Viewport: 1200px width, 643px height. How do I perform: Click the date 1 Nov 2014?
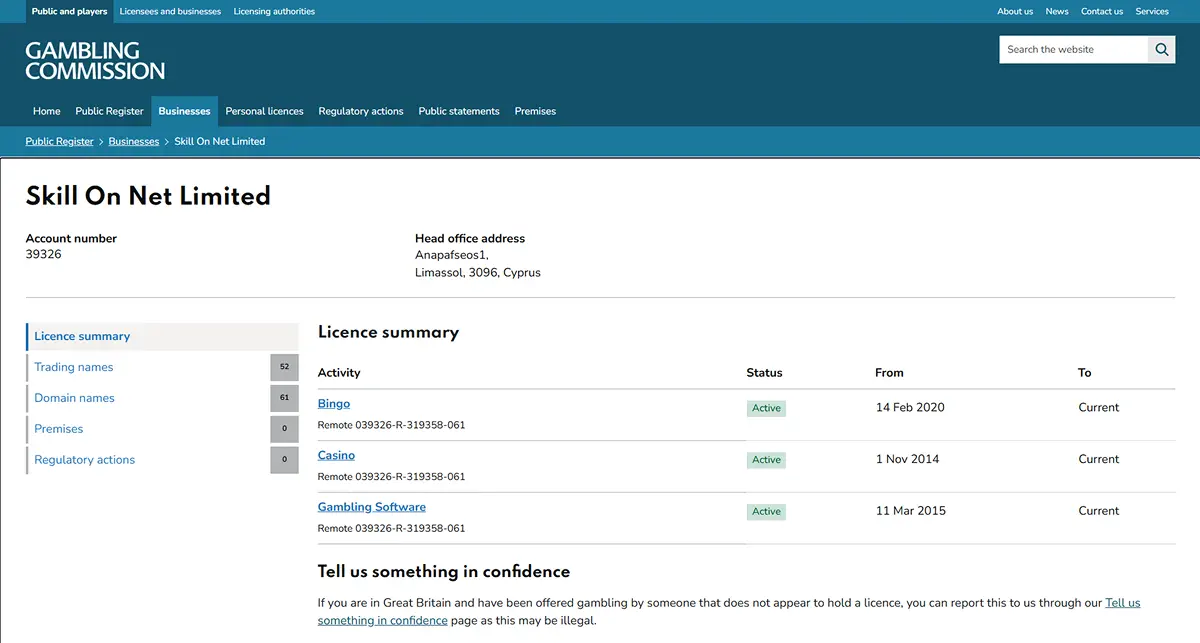907,459
